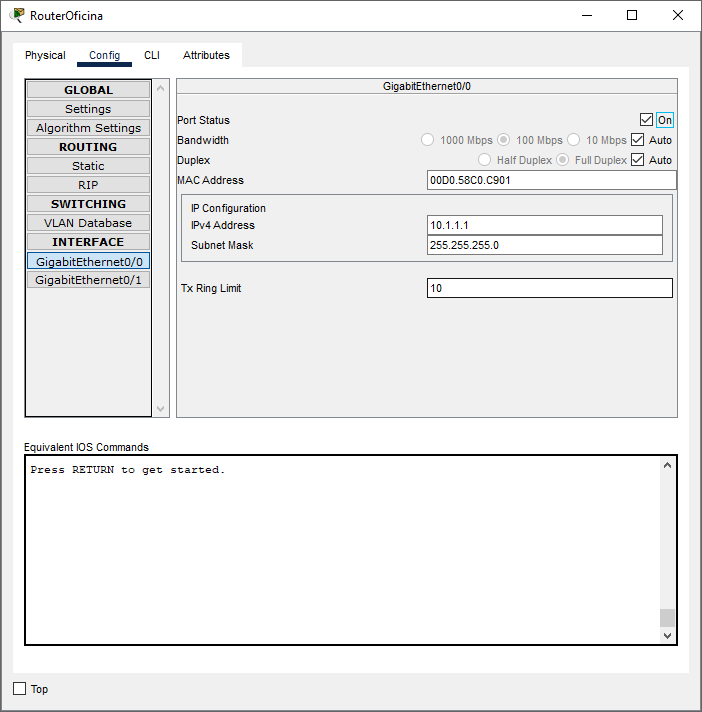Open the VLAN Database section
The width and height of the screenshot is (702, 712).
click(88, 223)
